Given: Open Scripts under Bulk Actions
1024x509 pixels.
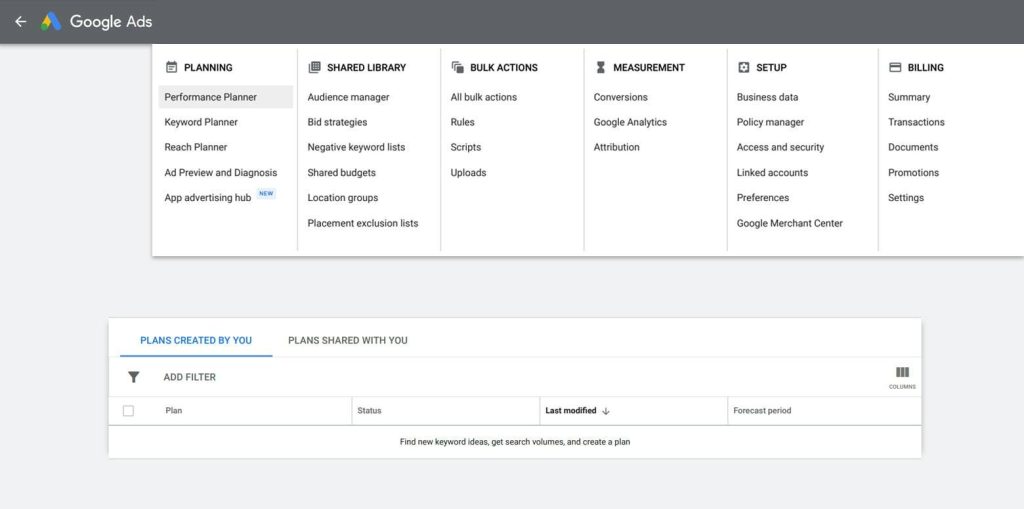Looking at the screenshot, I should [x=466, y=147].
